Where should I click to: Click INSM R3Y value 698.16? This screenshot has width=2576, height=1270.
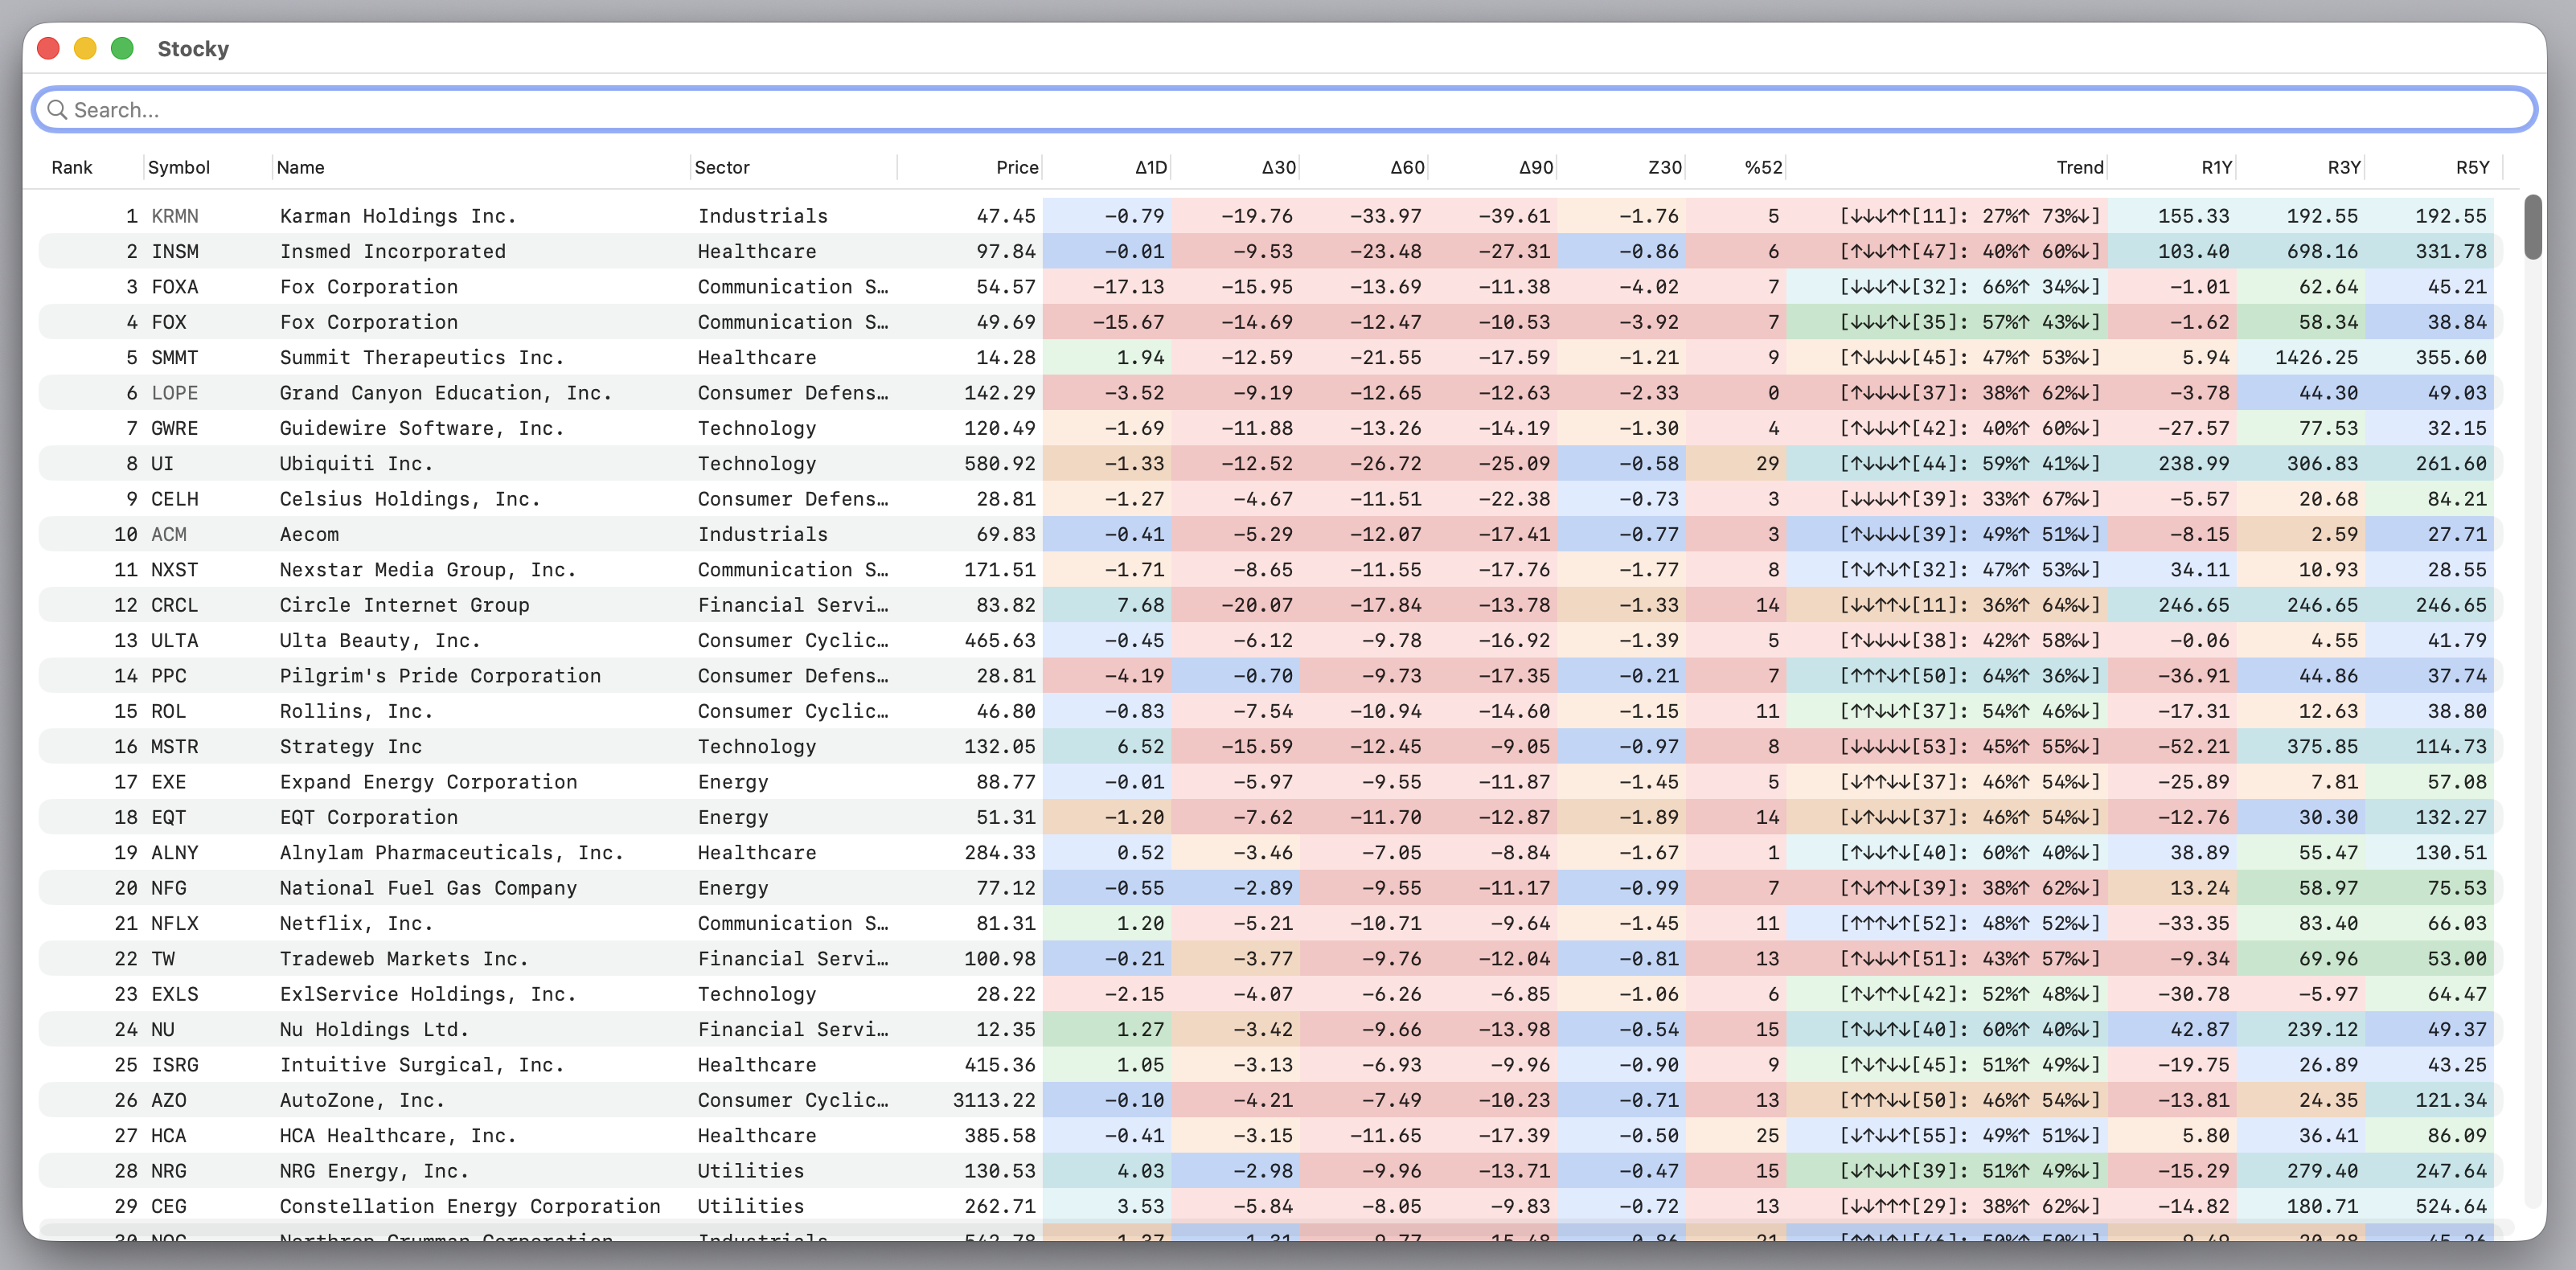point(2322,252)
